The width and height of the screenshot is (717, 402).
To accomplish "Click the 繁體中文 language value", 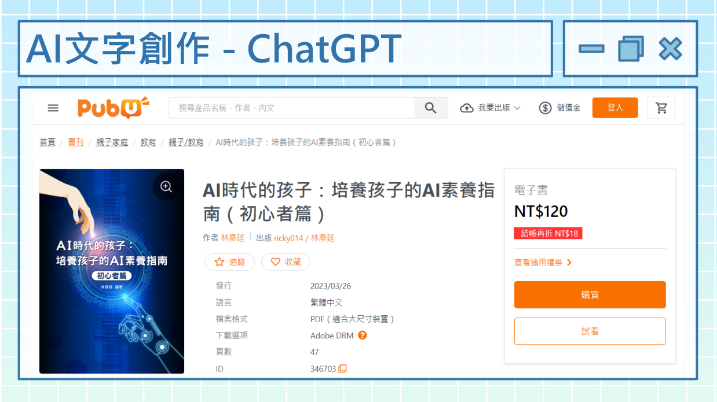I will 326,302.
